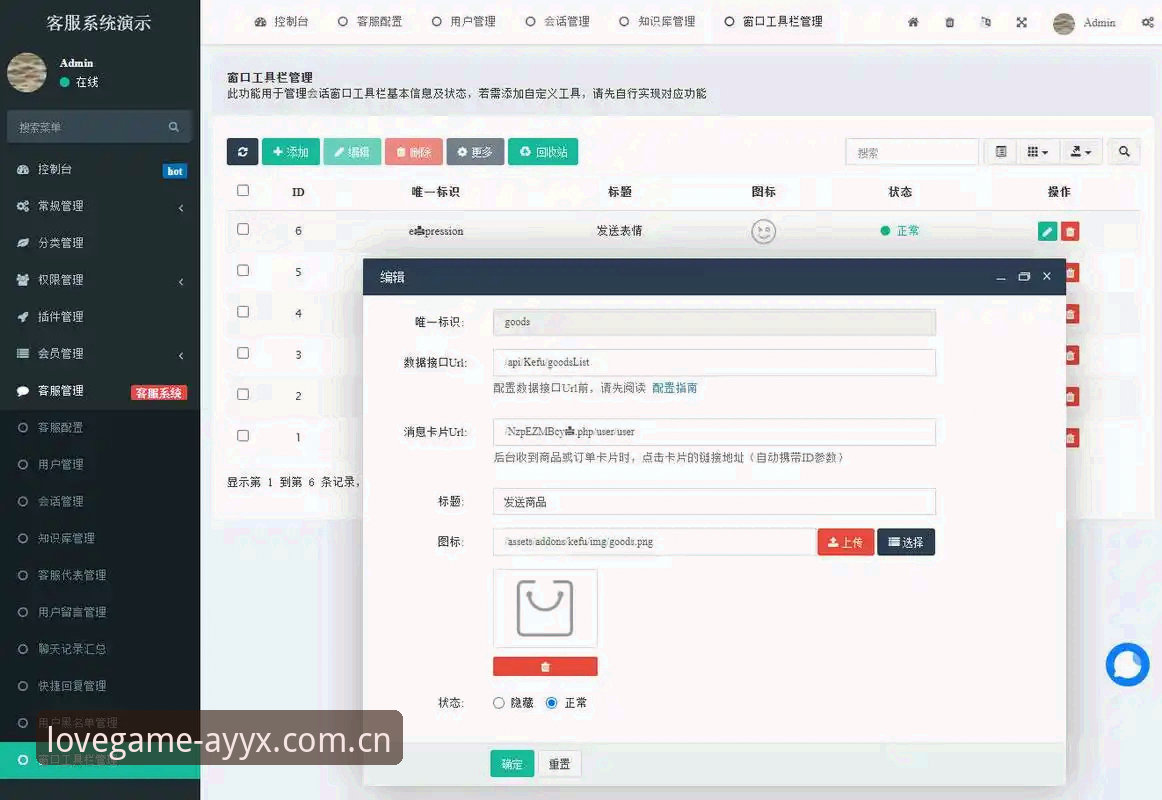Maximize the 编辑 dialog
Viewport: 1162px width, 800px height.
pos(1024,276)
